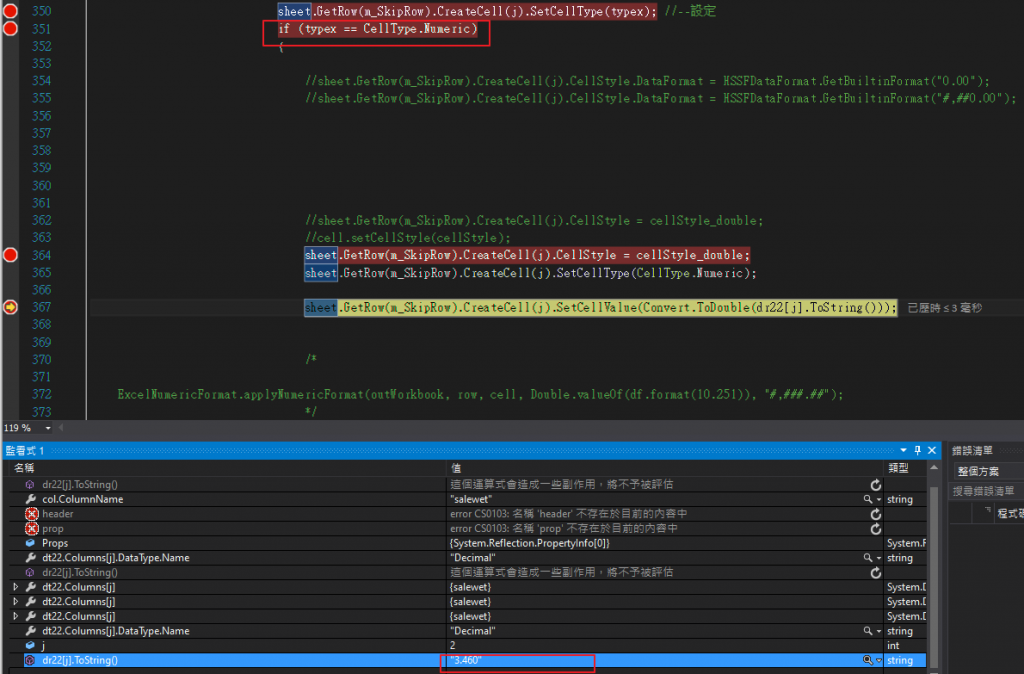Click the error icon beside 'header'
Image resolution: width=1024 pixels, height=674 pixels.
click(31, 514)
